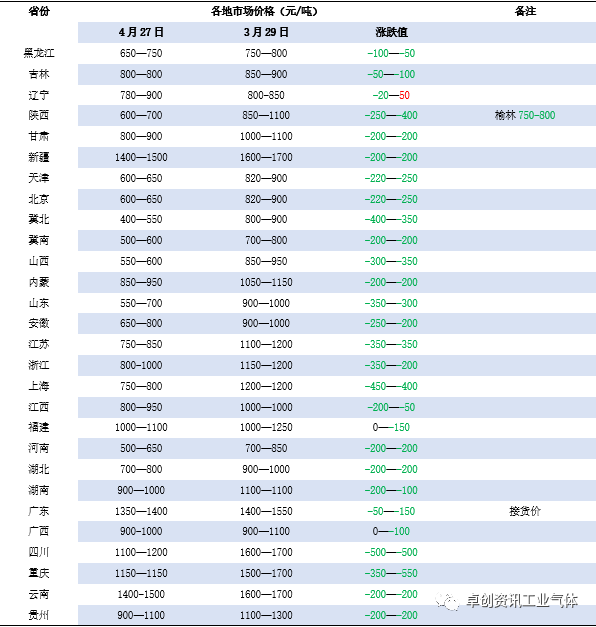Select the 4月27日 column header
Screen dimensions: 596x627
point(141,32)
